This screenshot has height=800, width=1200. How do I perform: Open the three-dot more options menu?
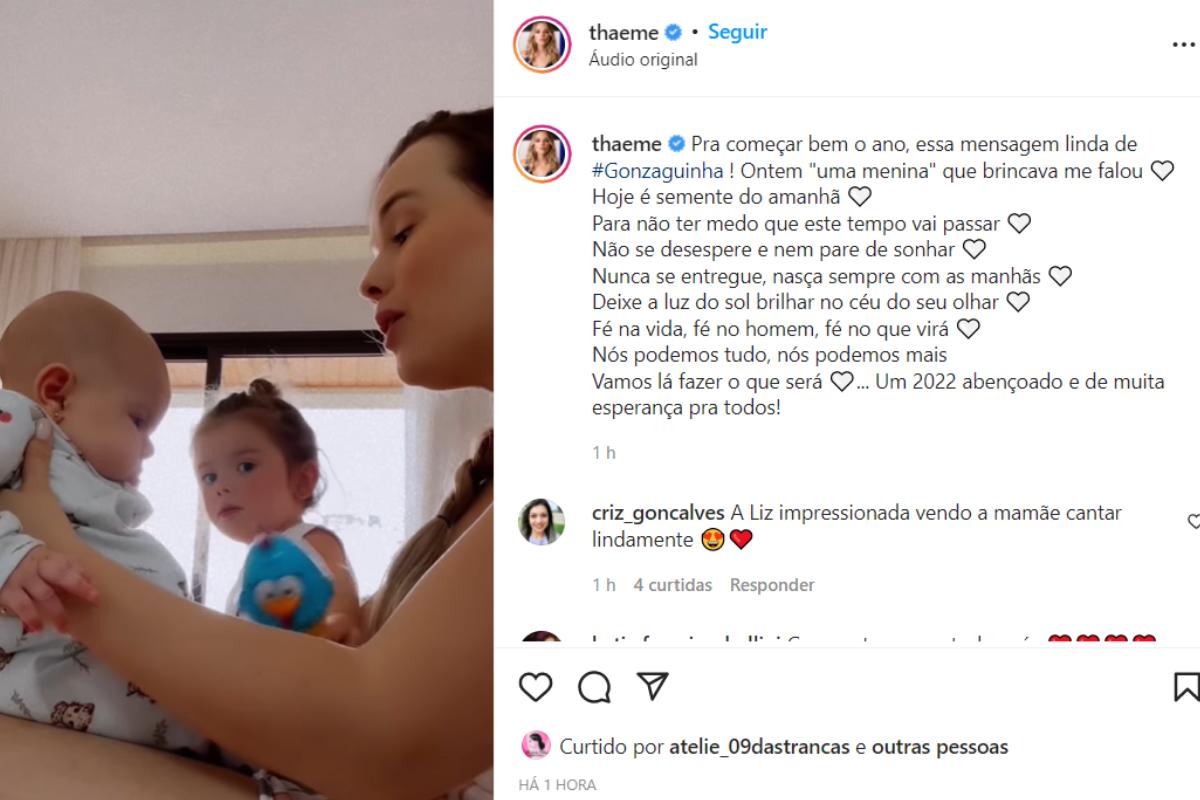(1184, 45)
